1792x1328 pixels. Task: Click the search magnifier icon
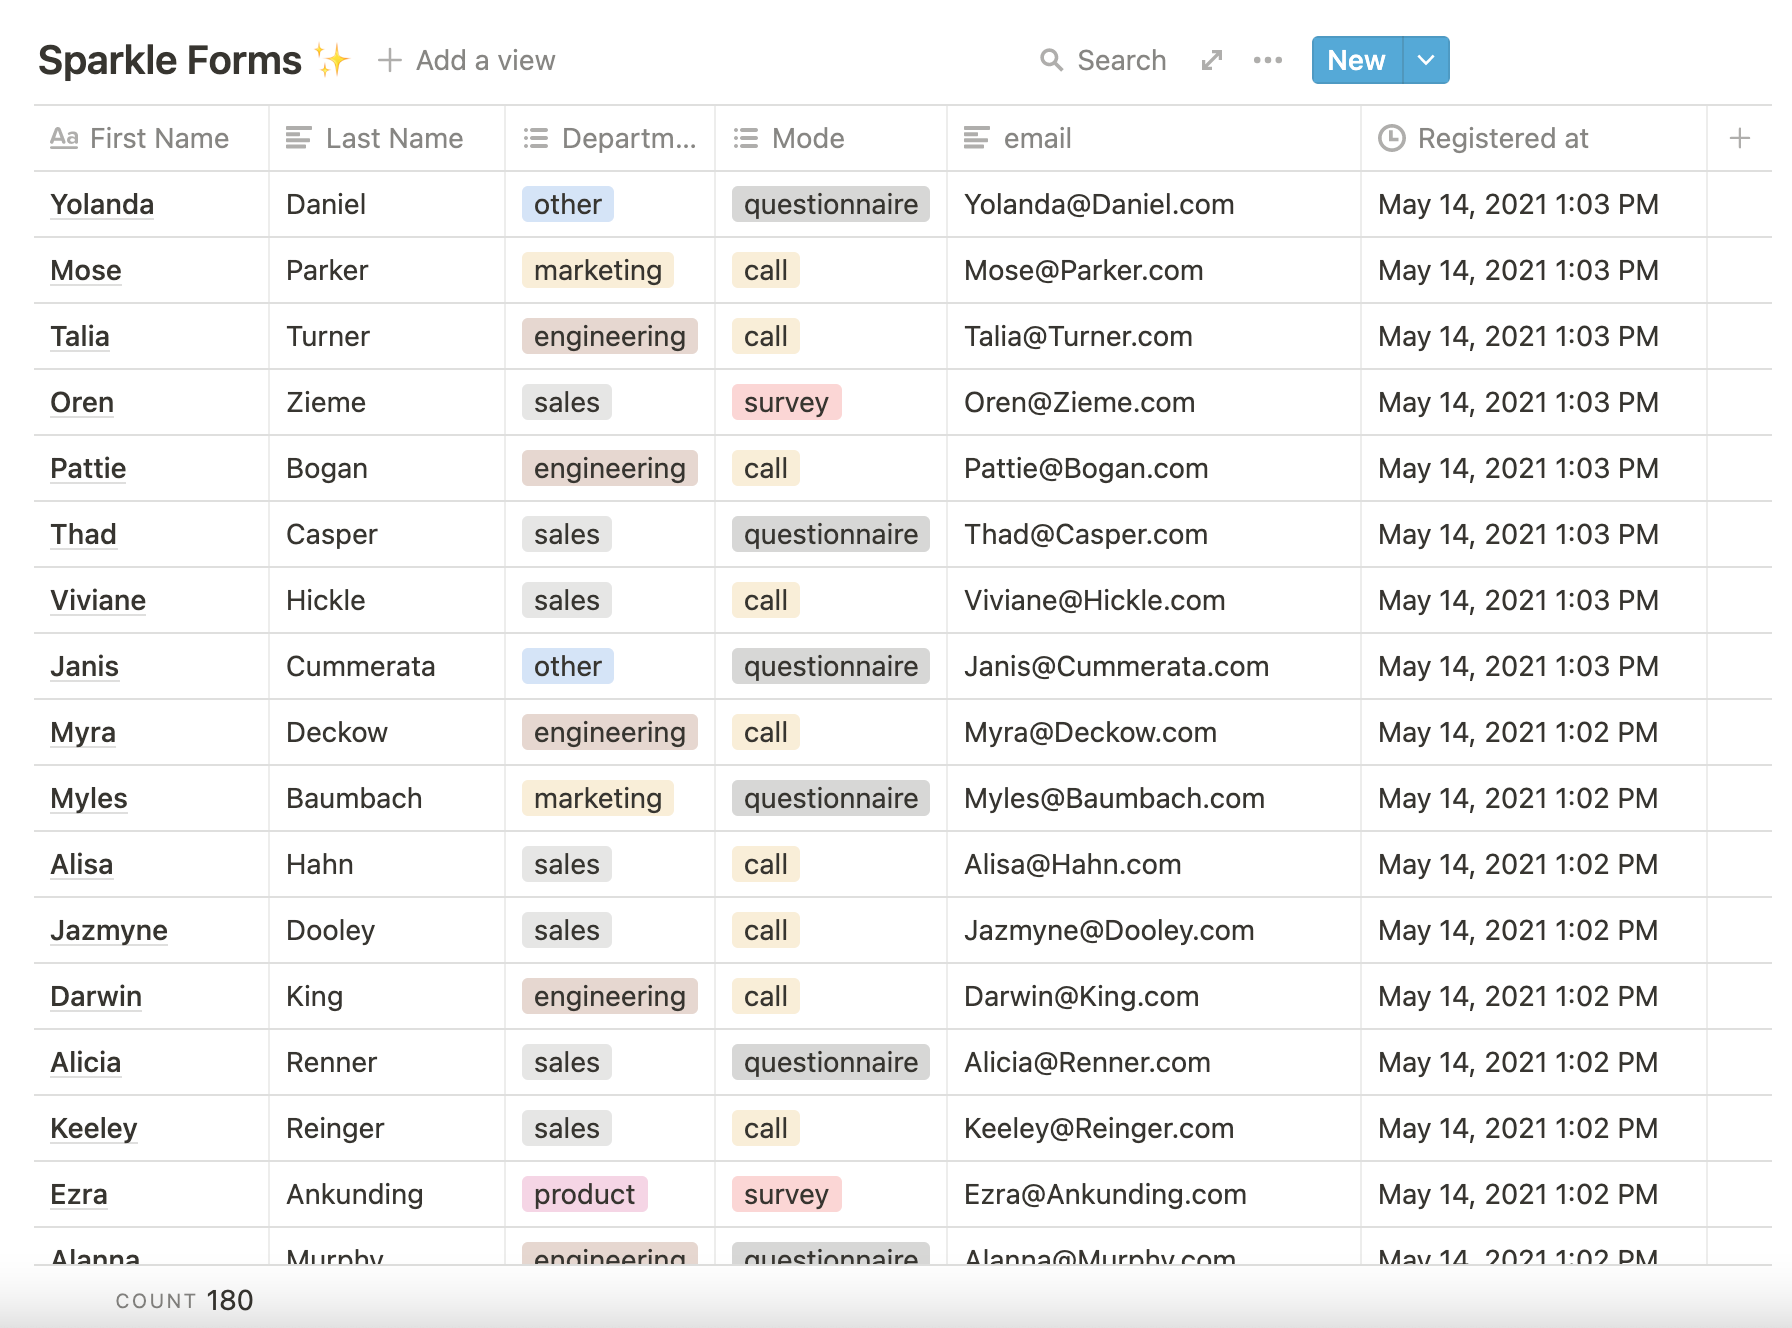click(1050, 60)
